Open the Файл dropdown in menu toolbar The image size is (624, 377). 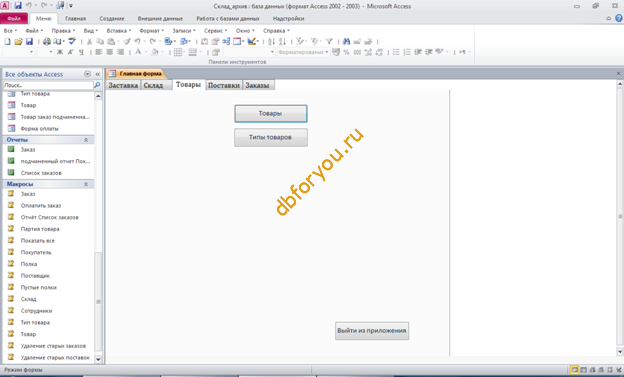click(34, 31)
